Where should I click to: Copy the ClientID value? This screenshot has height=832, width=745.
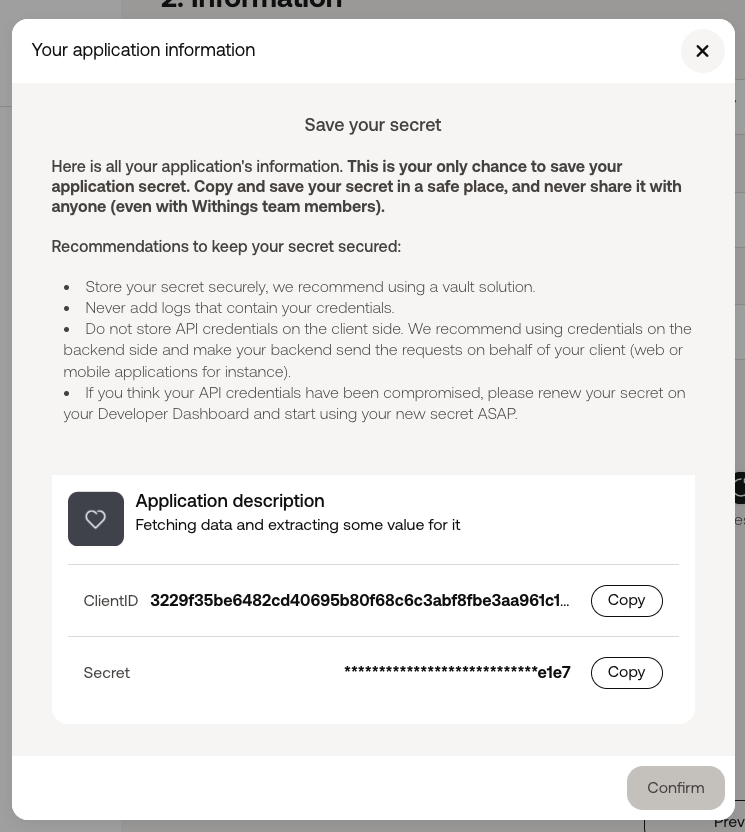pos(627,601)
